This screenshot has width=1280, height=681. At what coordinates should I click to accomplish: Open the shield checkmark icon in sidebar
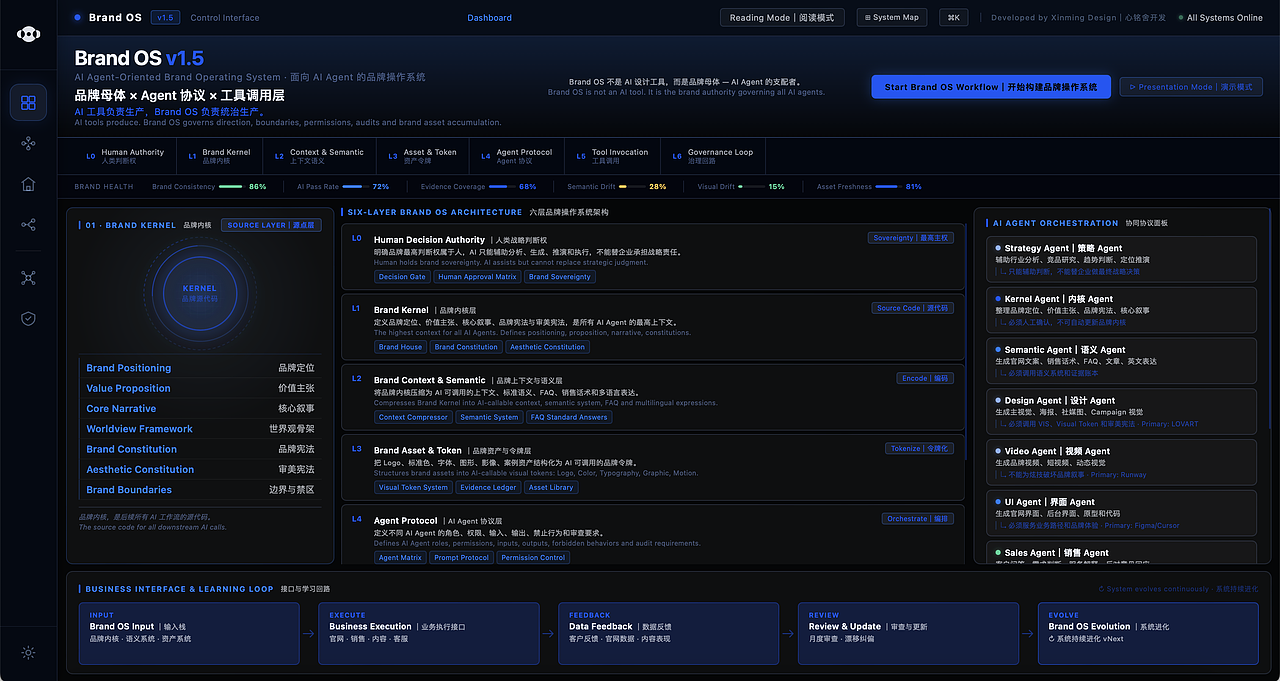tap(28, 318)
